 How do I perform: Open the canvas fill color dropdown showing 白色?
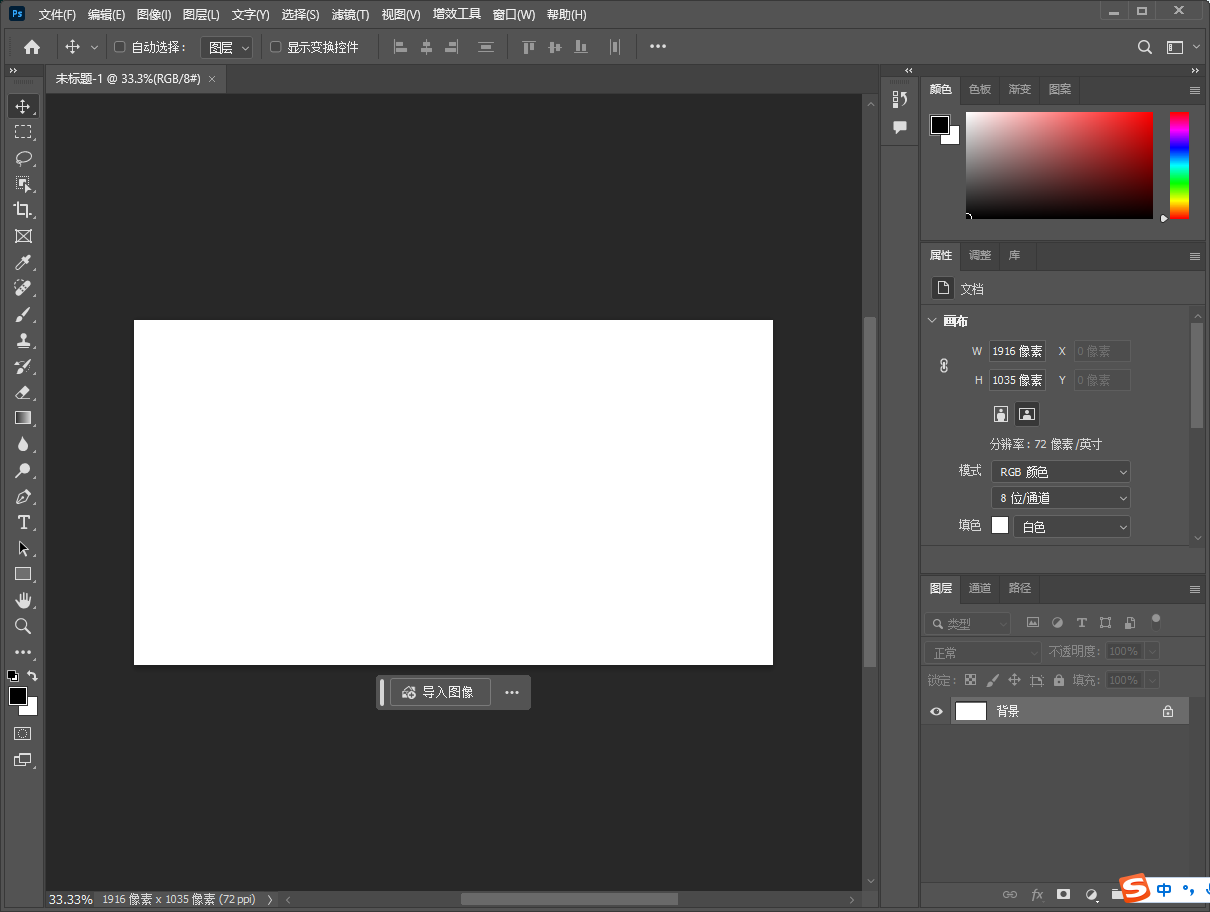point(1071,526)
